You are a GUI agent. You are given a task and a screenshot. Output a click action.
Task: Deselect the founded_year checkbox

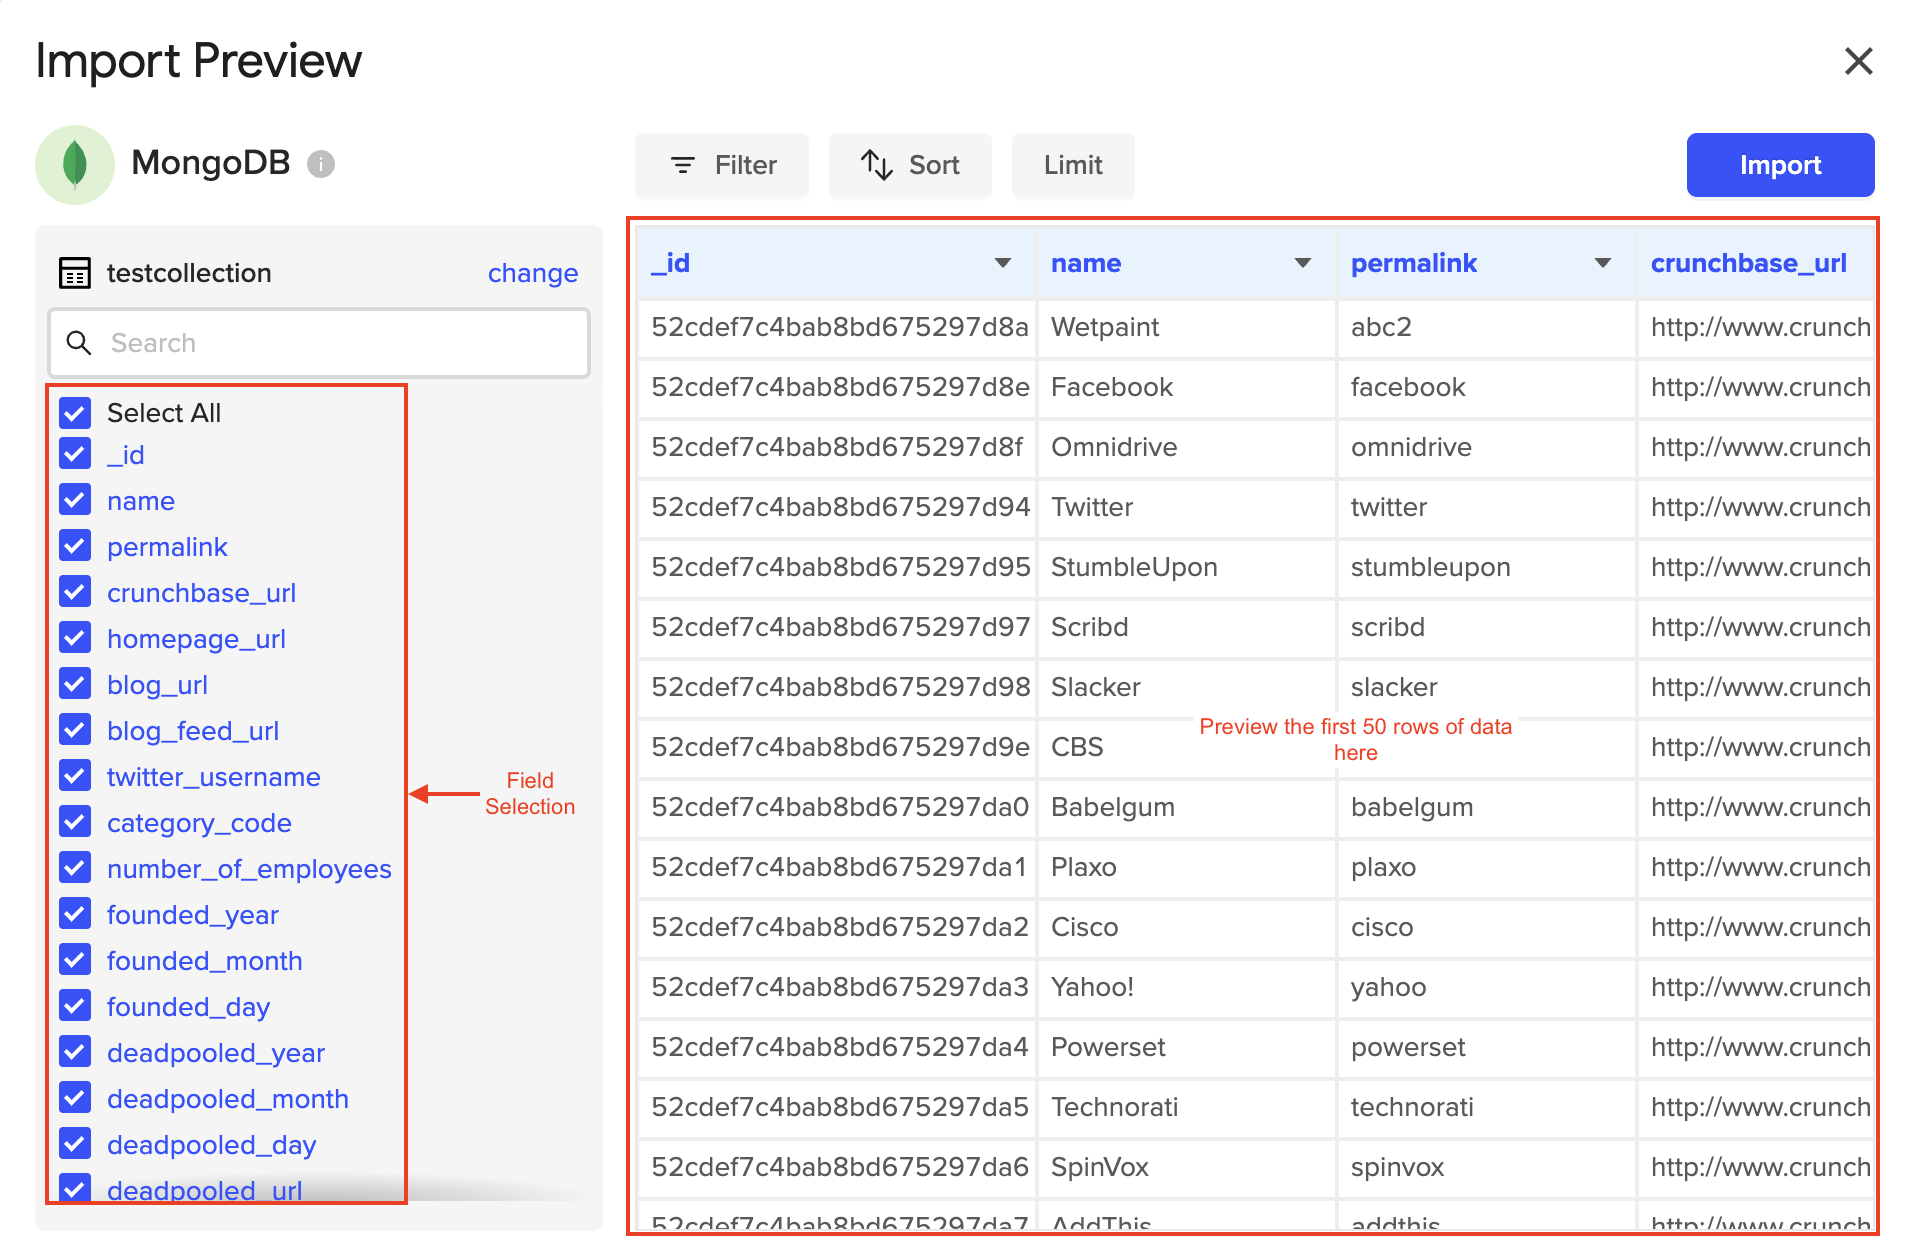pos(75,914)
